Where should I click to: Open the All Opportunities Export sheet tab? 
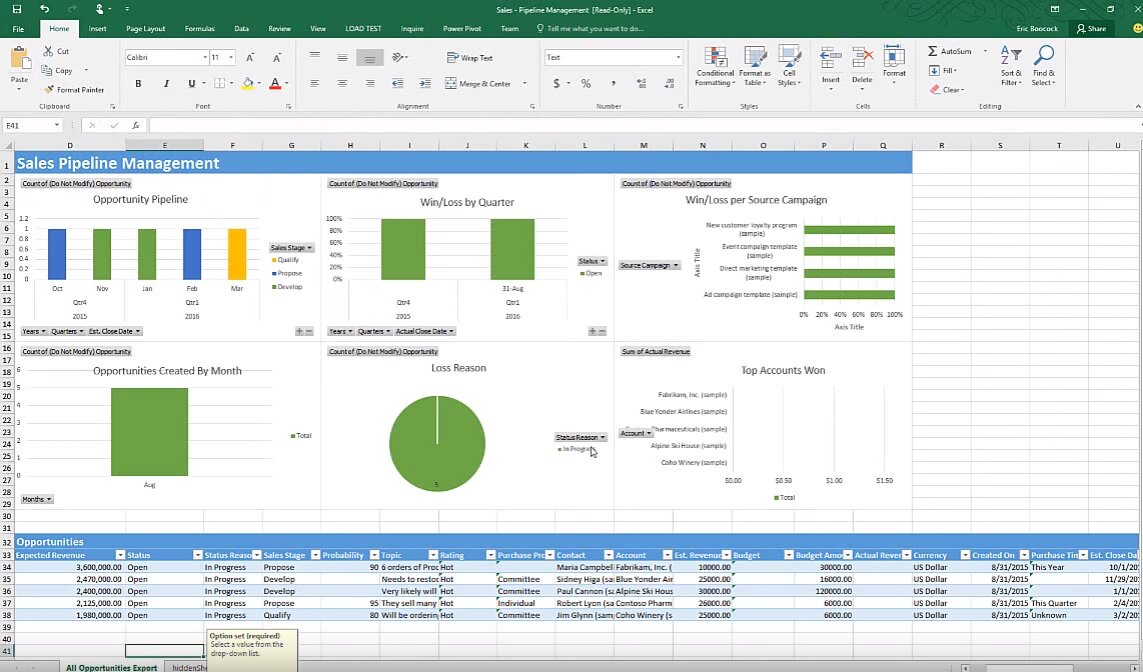(111, 666)
